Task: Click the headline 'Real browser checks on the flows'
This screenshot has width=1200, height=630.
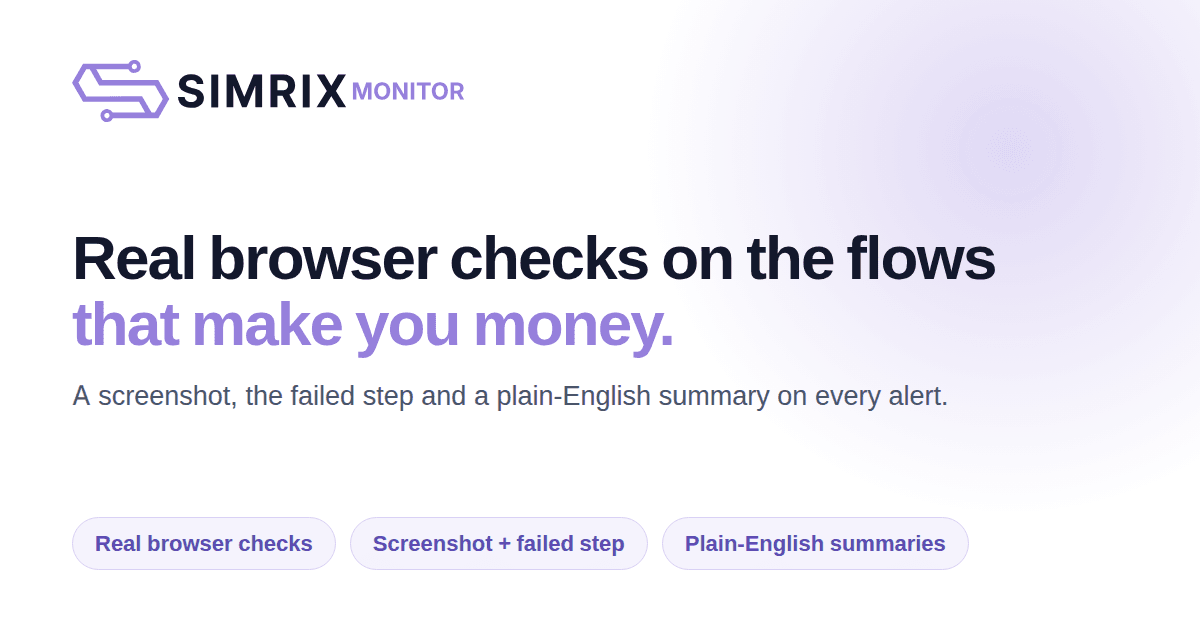Action: [534, 259]
